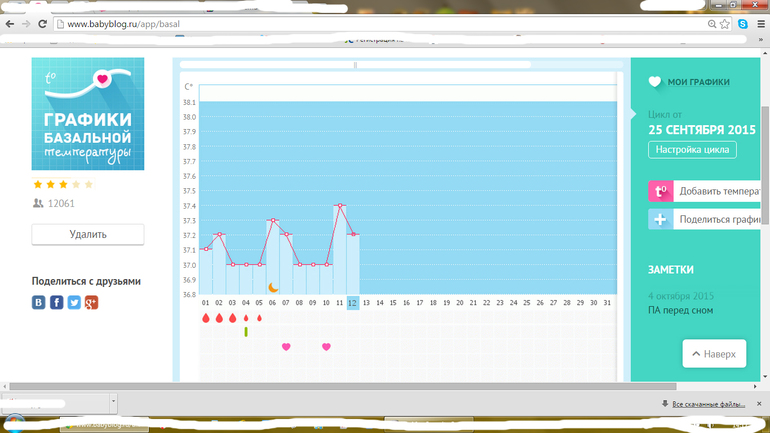Open Настройка цикла settings
Image resolution: width=770 pixels, height=433 pixels.
point(692,150)
